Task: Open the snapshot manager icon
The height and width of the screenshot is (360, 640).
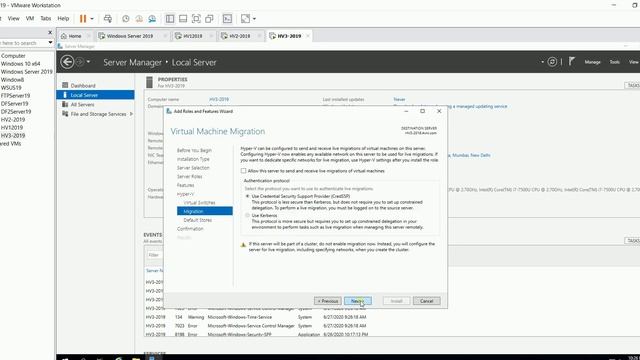Action: click(152, 19)
